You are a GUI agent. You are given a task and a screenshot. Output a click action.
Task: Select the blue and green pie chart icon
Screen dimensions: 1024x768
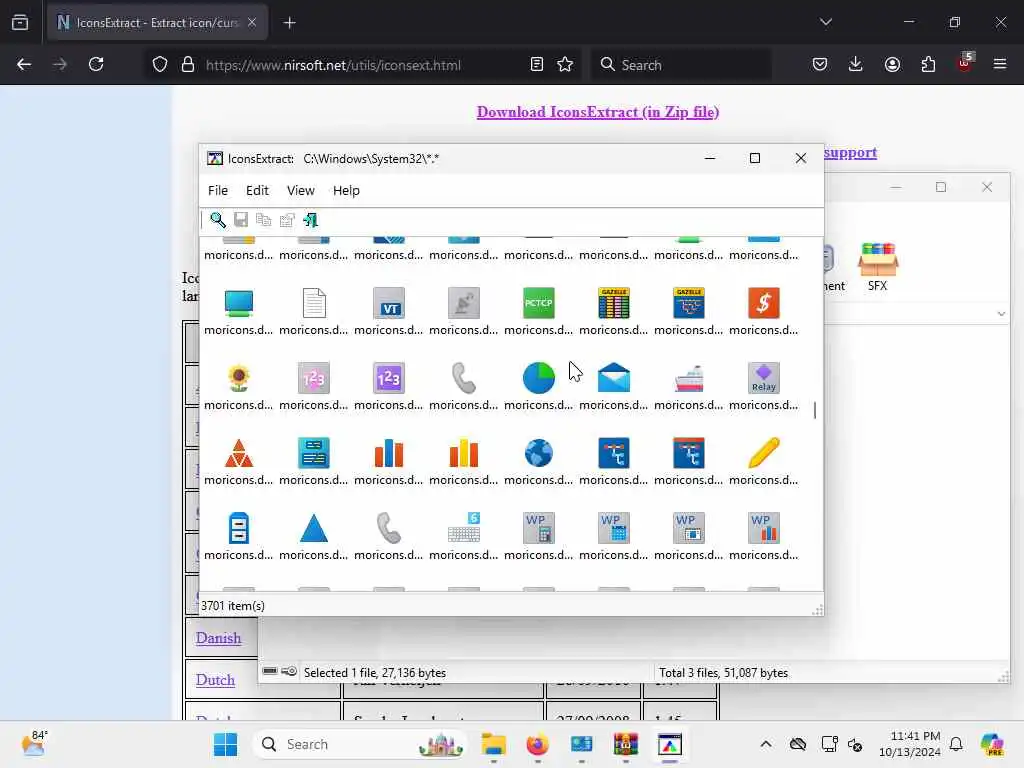[539, 378]
